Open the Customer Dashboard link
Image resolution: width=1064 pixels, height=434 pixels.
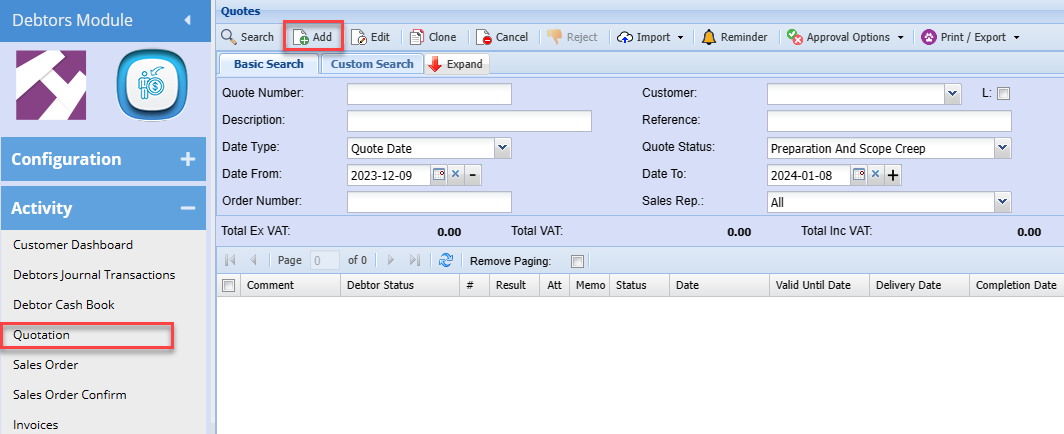[x=73, y=245]
